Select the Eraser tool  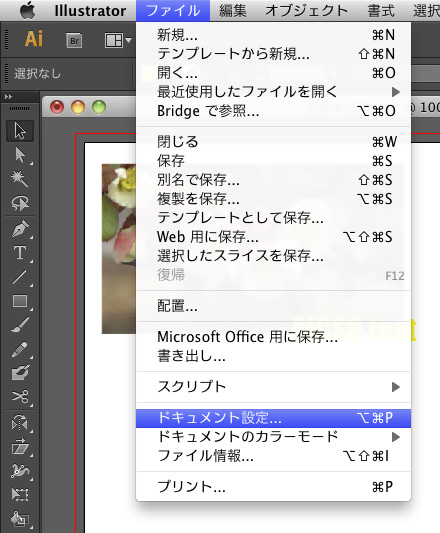[20, 373]
